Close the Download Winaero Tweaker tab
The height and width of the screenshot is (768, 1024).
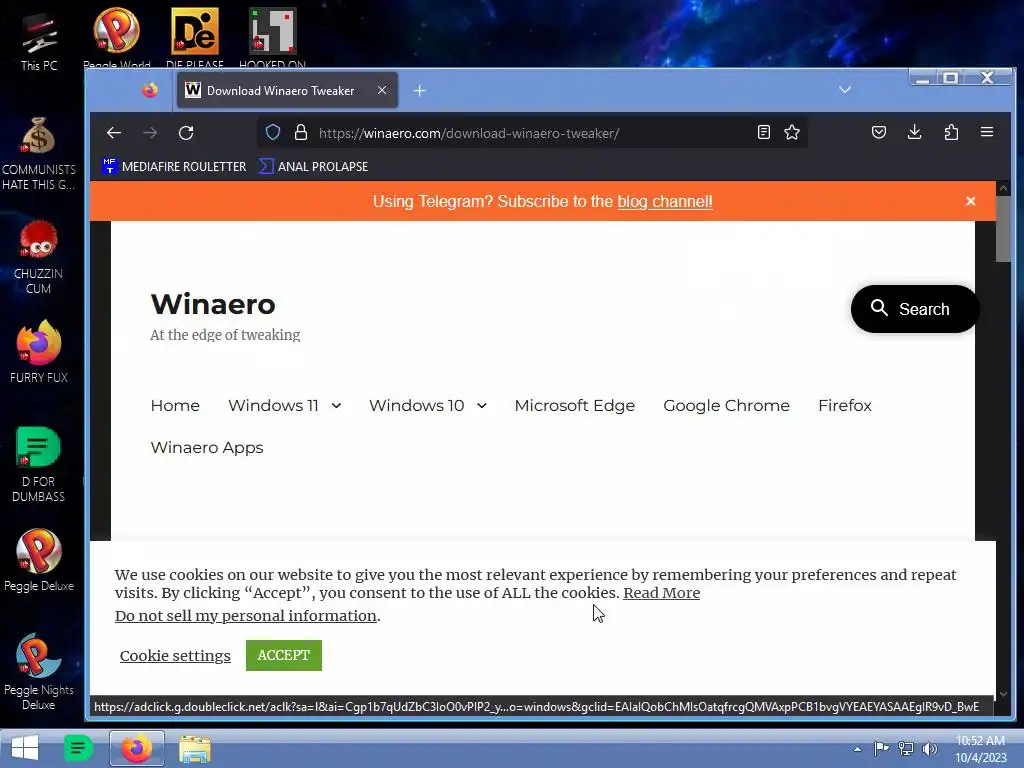[382, 90]
